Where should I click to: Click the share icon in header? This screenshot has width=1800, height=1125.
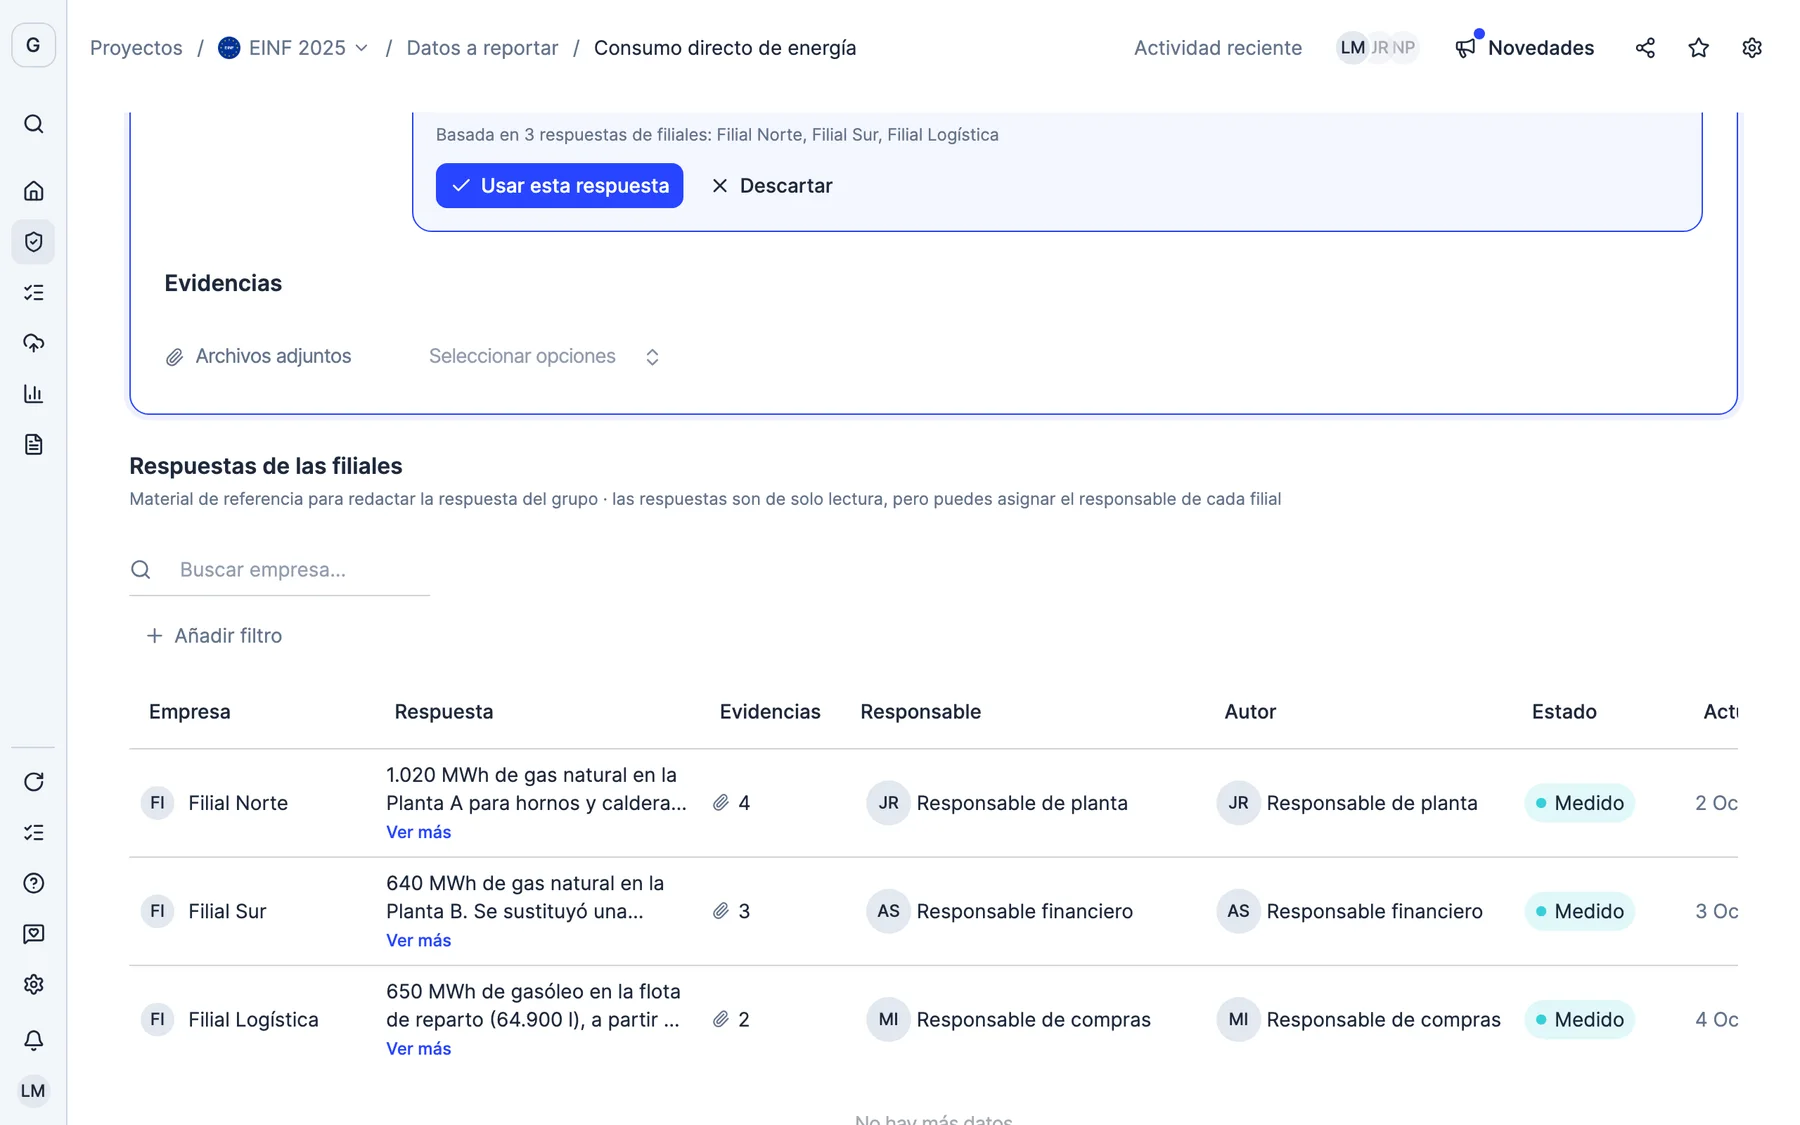click(1645, 48)
